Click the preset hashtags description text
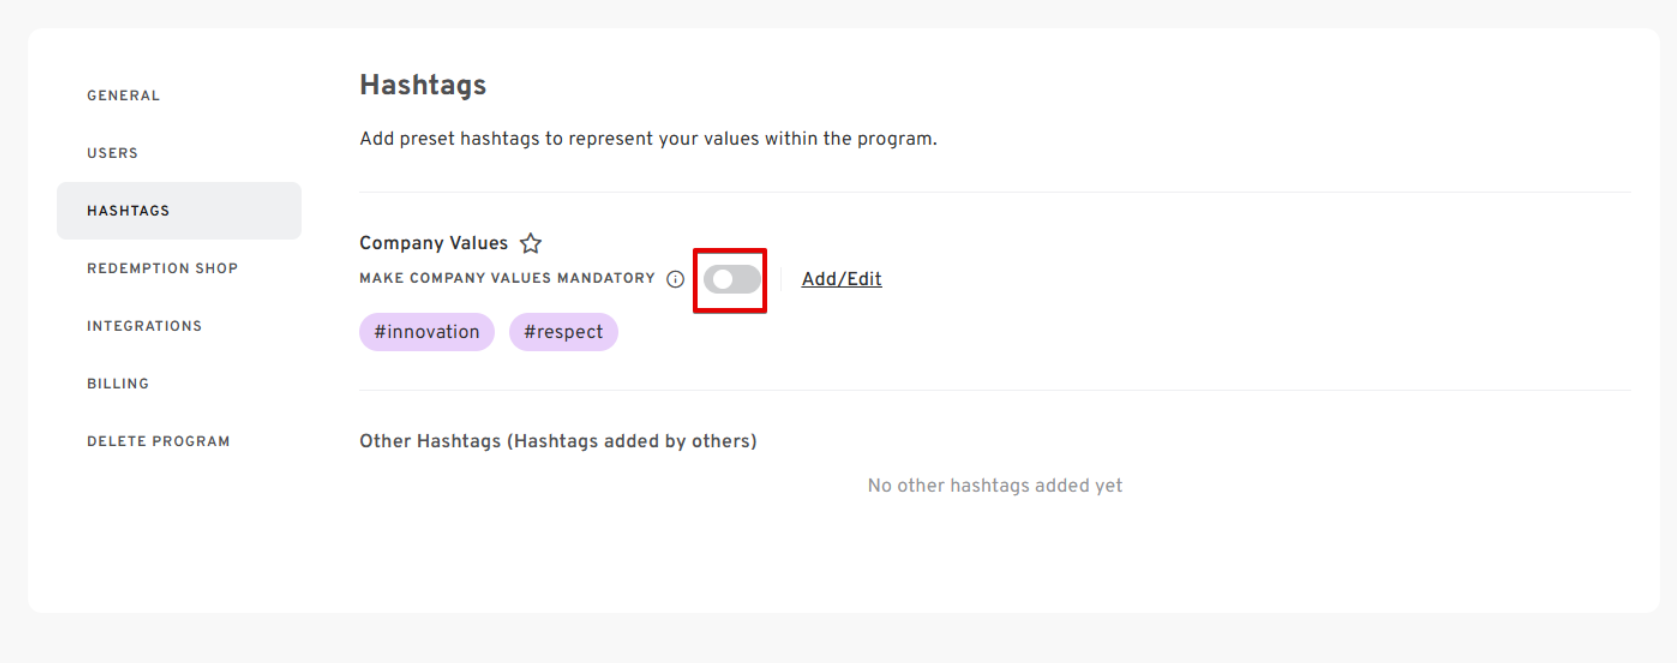Viewport: 1677px width, 663px height. (648, 139)
